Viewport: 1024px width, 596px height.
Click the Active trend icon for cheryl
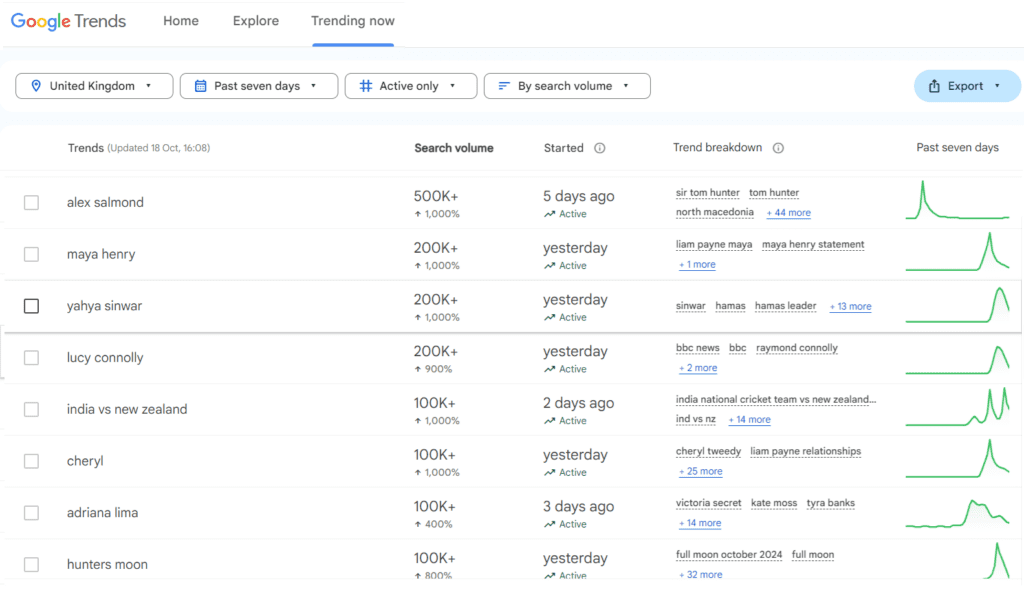click(549, 473)
